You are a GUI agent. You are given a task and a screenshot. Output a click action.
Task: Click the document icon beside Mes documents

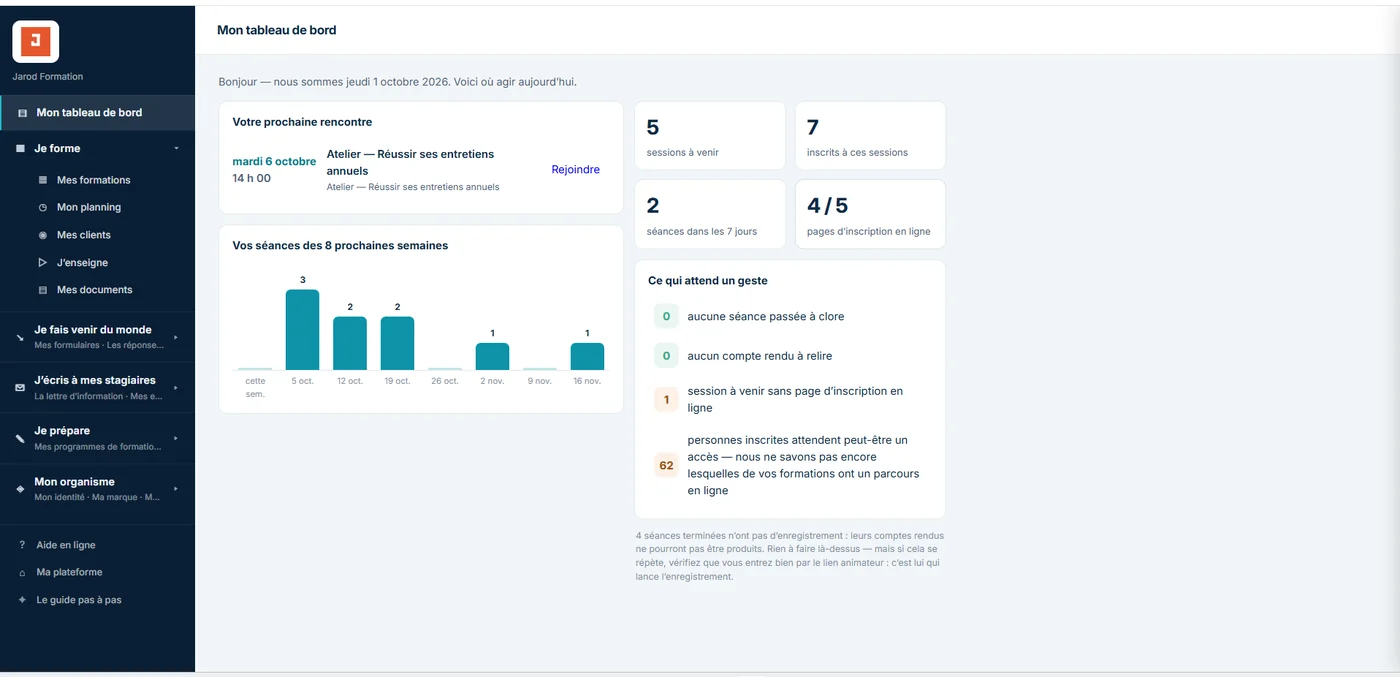pyautogui.click(x=42, y=290)
